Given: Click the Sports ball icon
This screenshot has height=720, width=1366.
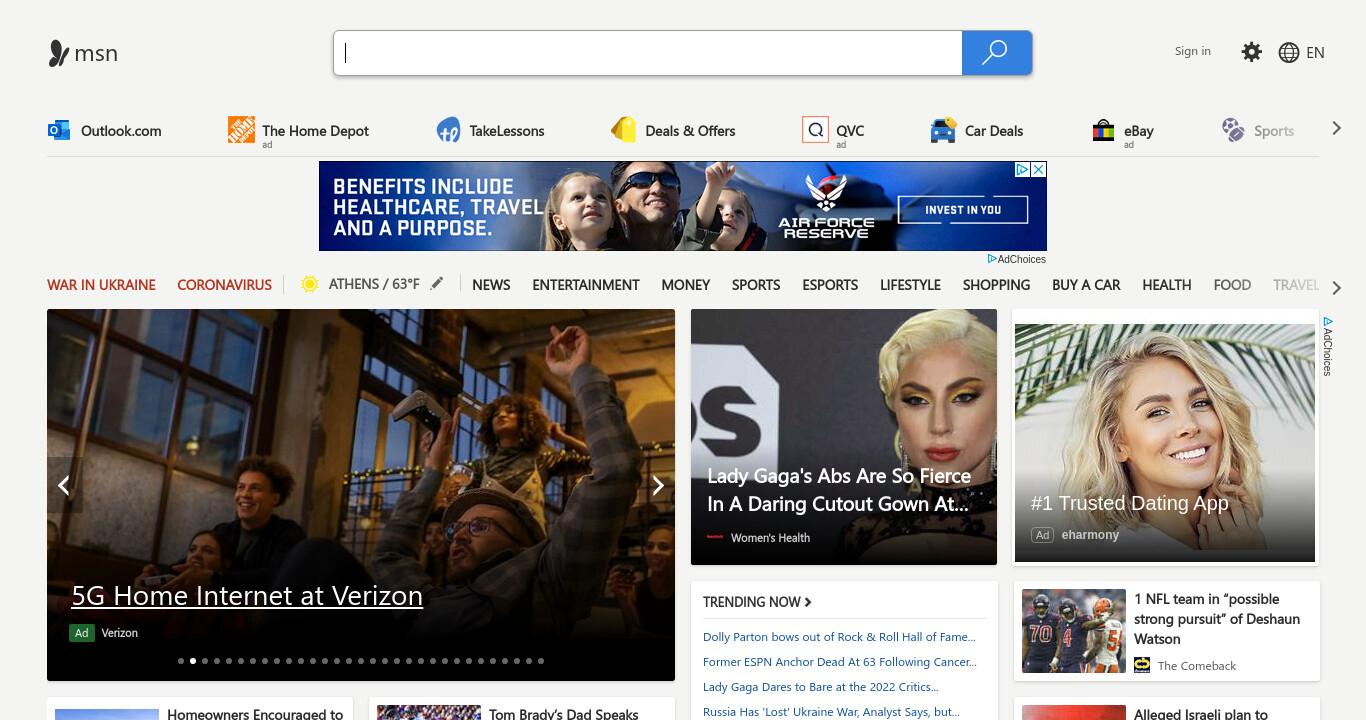Looking at the screenshot, I should point(1233,129).
